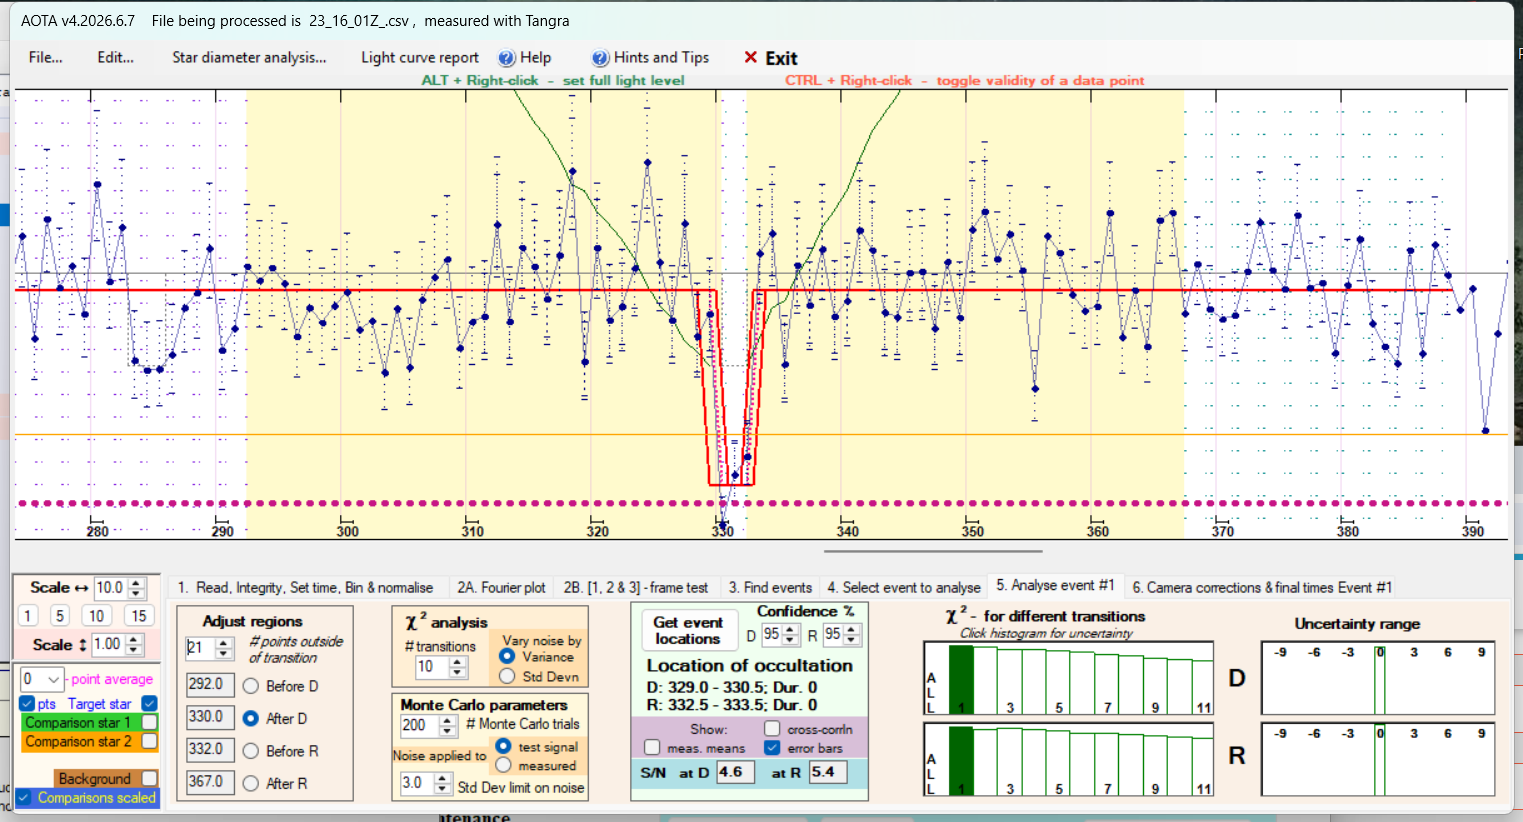The width and height of the screenshot is (1523, 822).
Task: Switch to the 2A. Fourier plot tab
Action: point(501,588)
